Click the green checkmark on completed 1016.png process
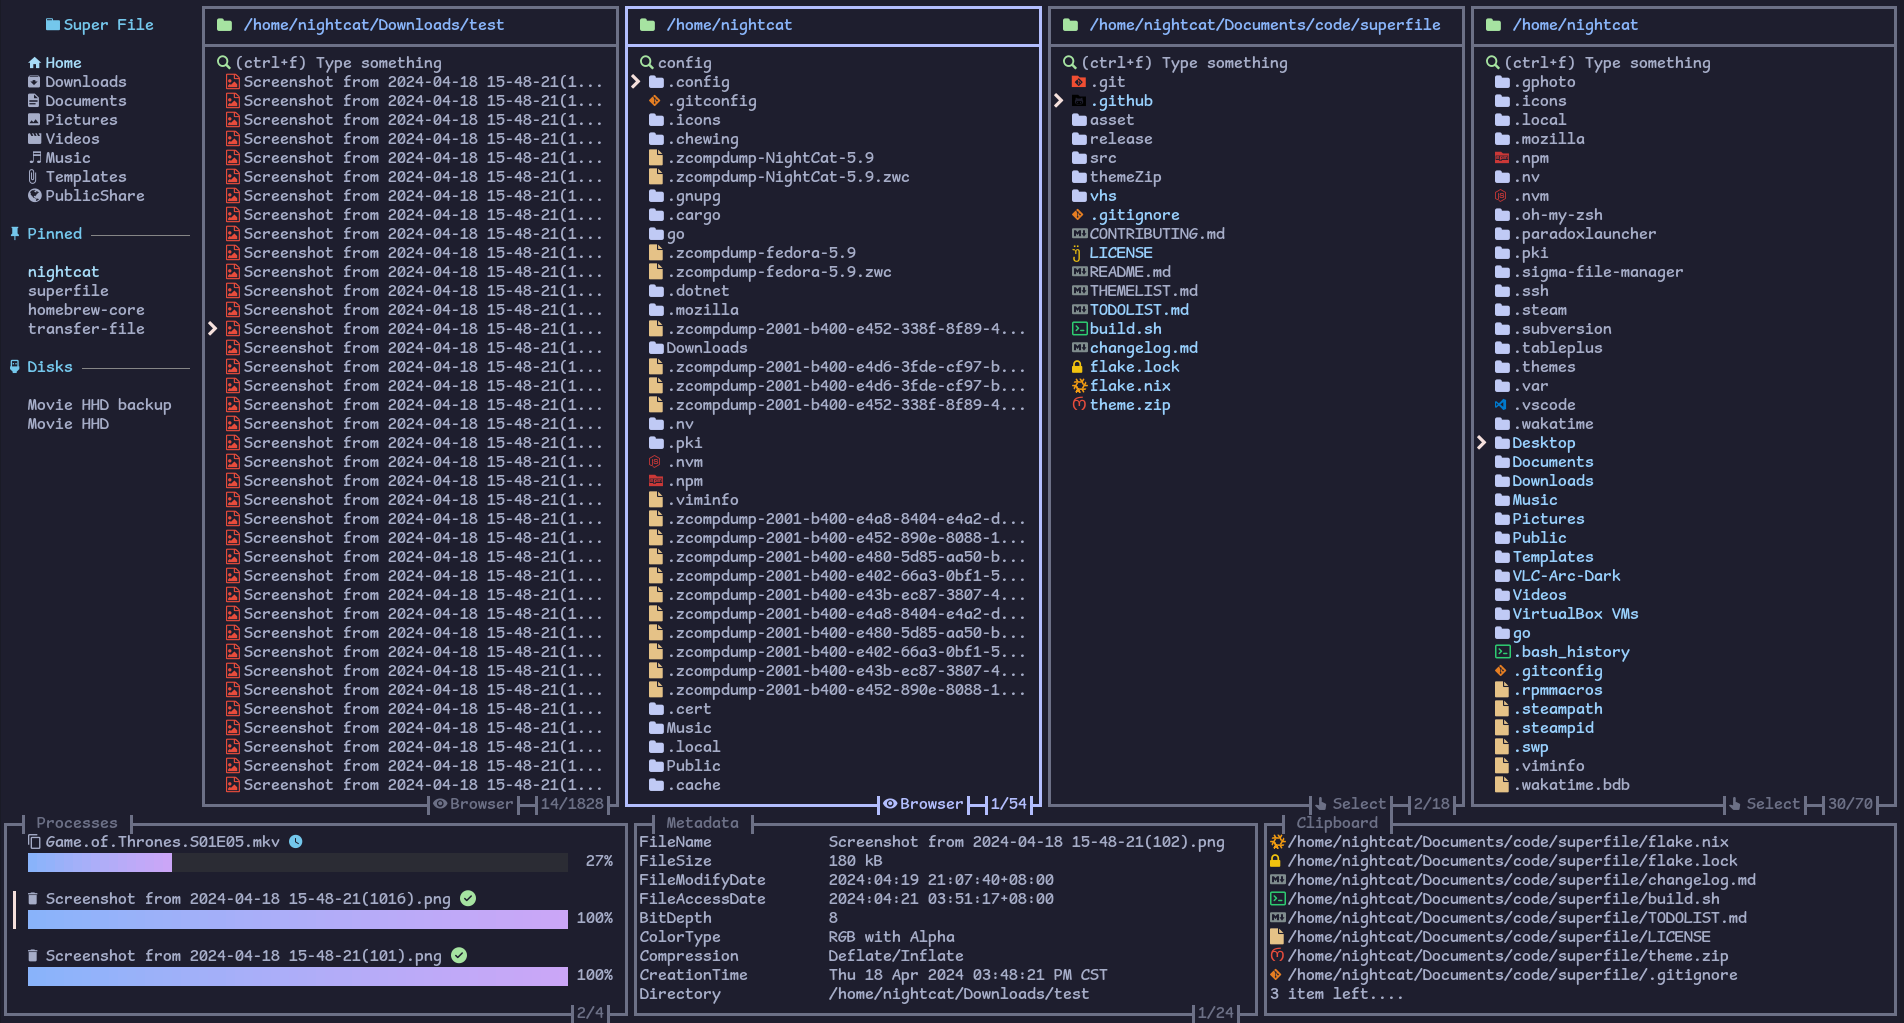This screenshot has width=1904, height=1023. (x=467, y=899)
